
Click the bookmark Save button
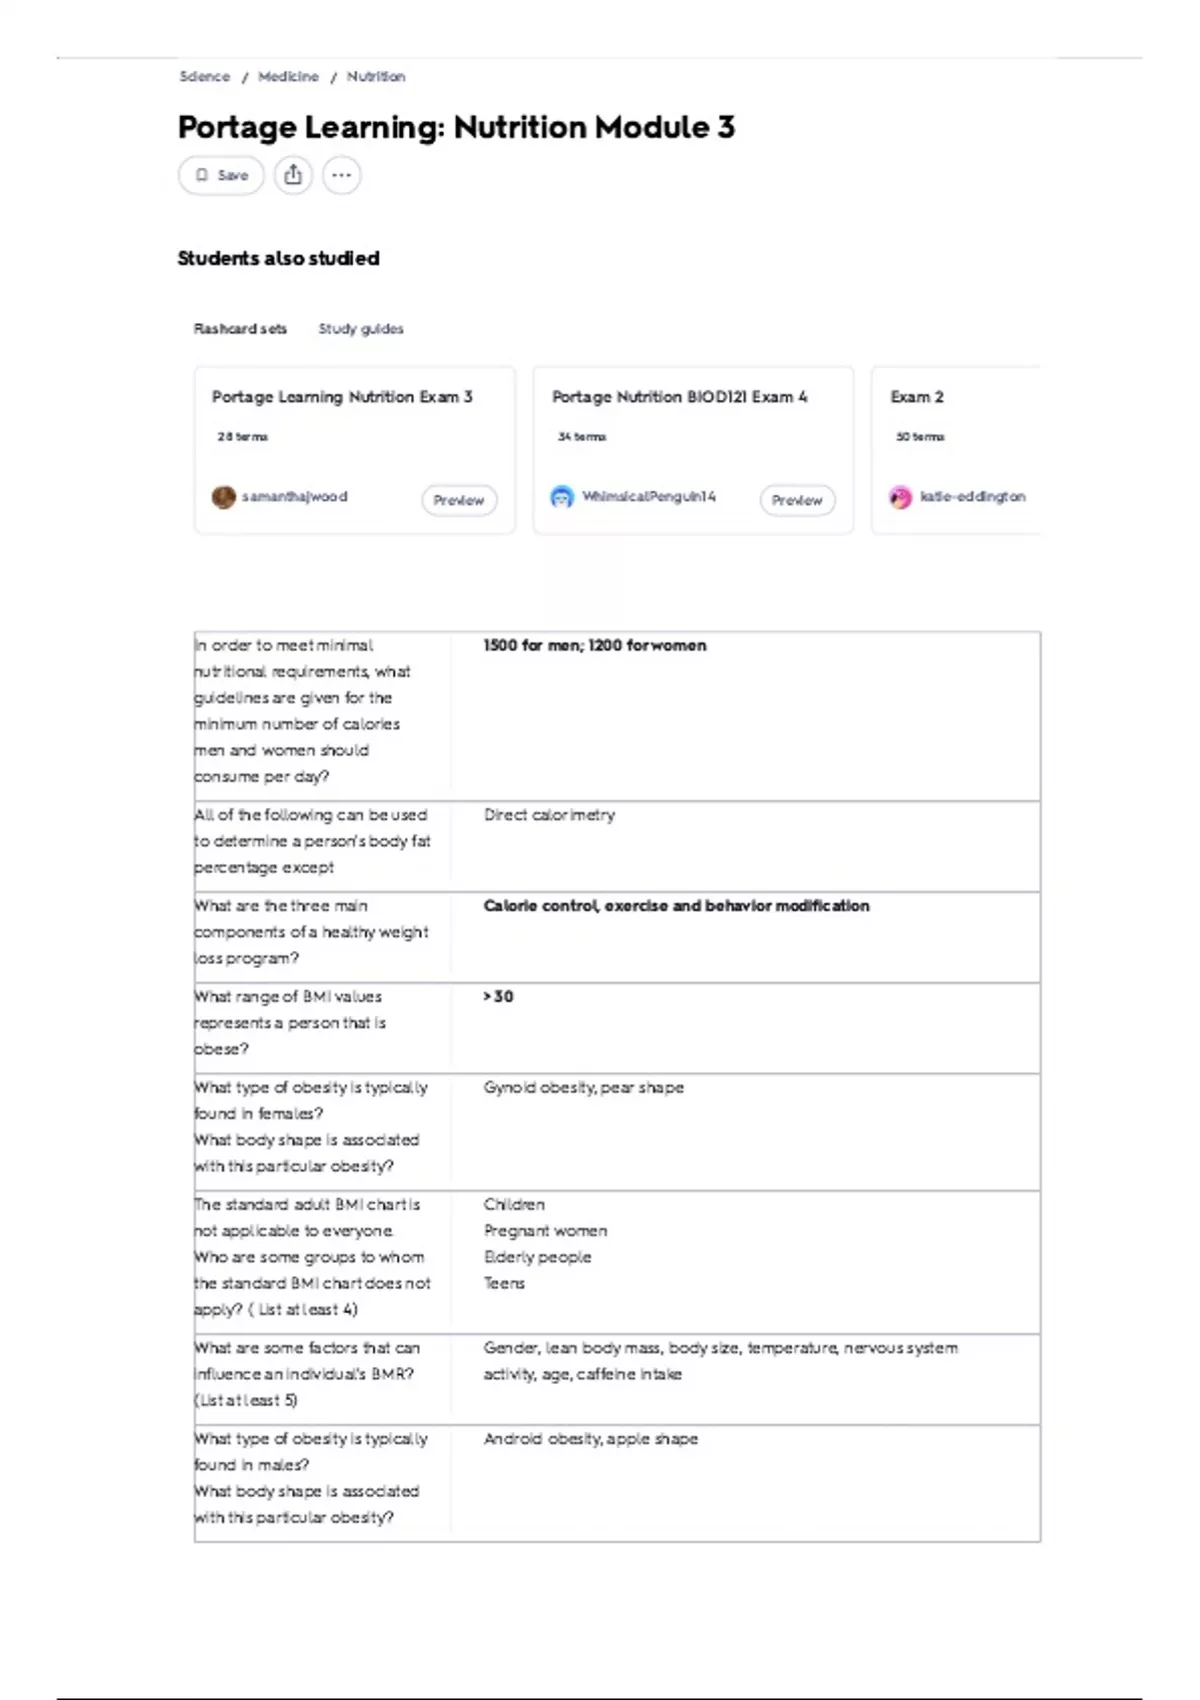[221, 175]
